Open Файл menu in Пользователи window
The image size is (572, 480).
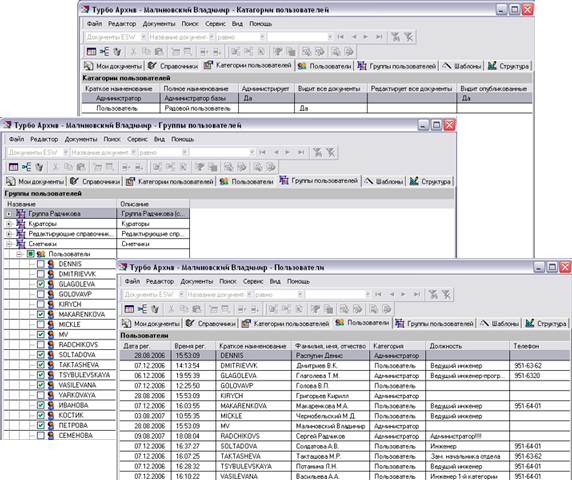tap(132, 282)
